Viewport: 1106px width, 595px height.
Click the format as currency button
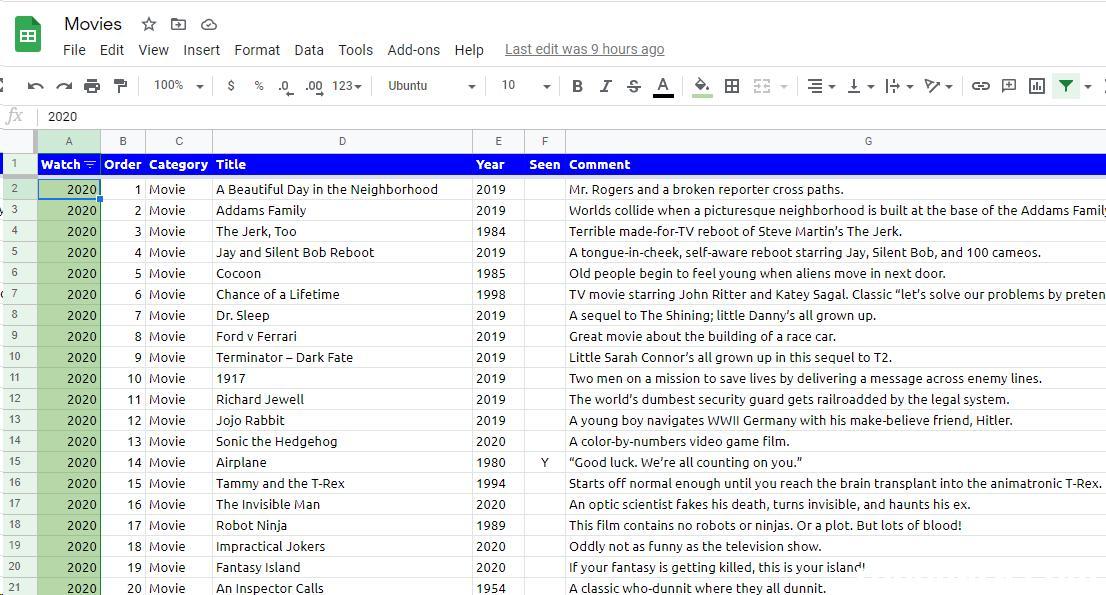pos(231,86)
